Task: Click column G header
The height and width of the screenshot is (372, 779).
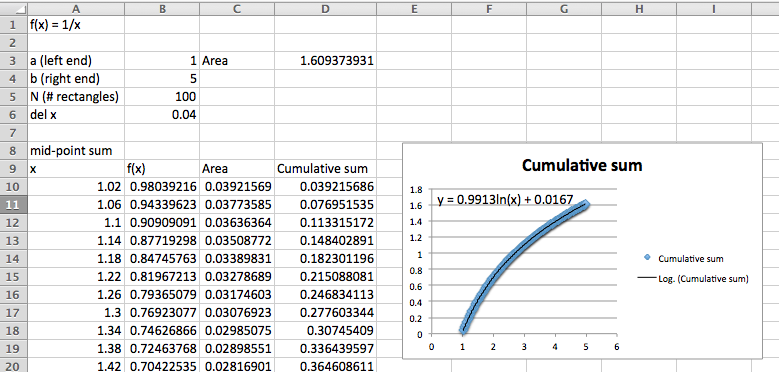Action: 564,8
